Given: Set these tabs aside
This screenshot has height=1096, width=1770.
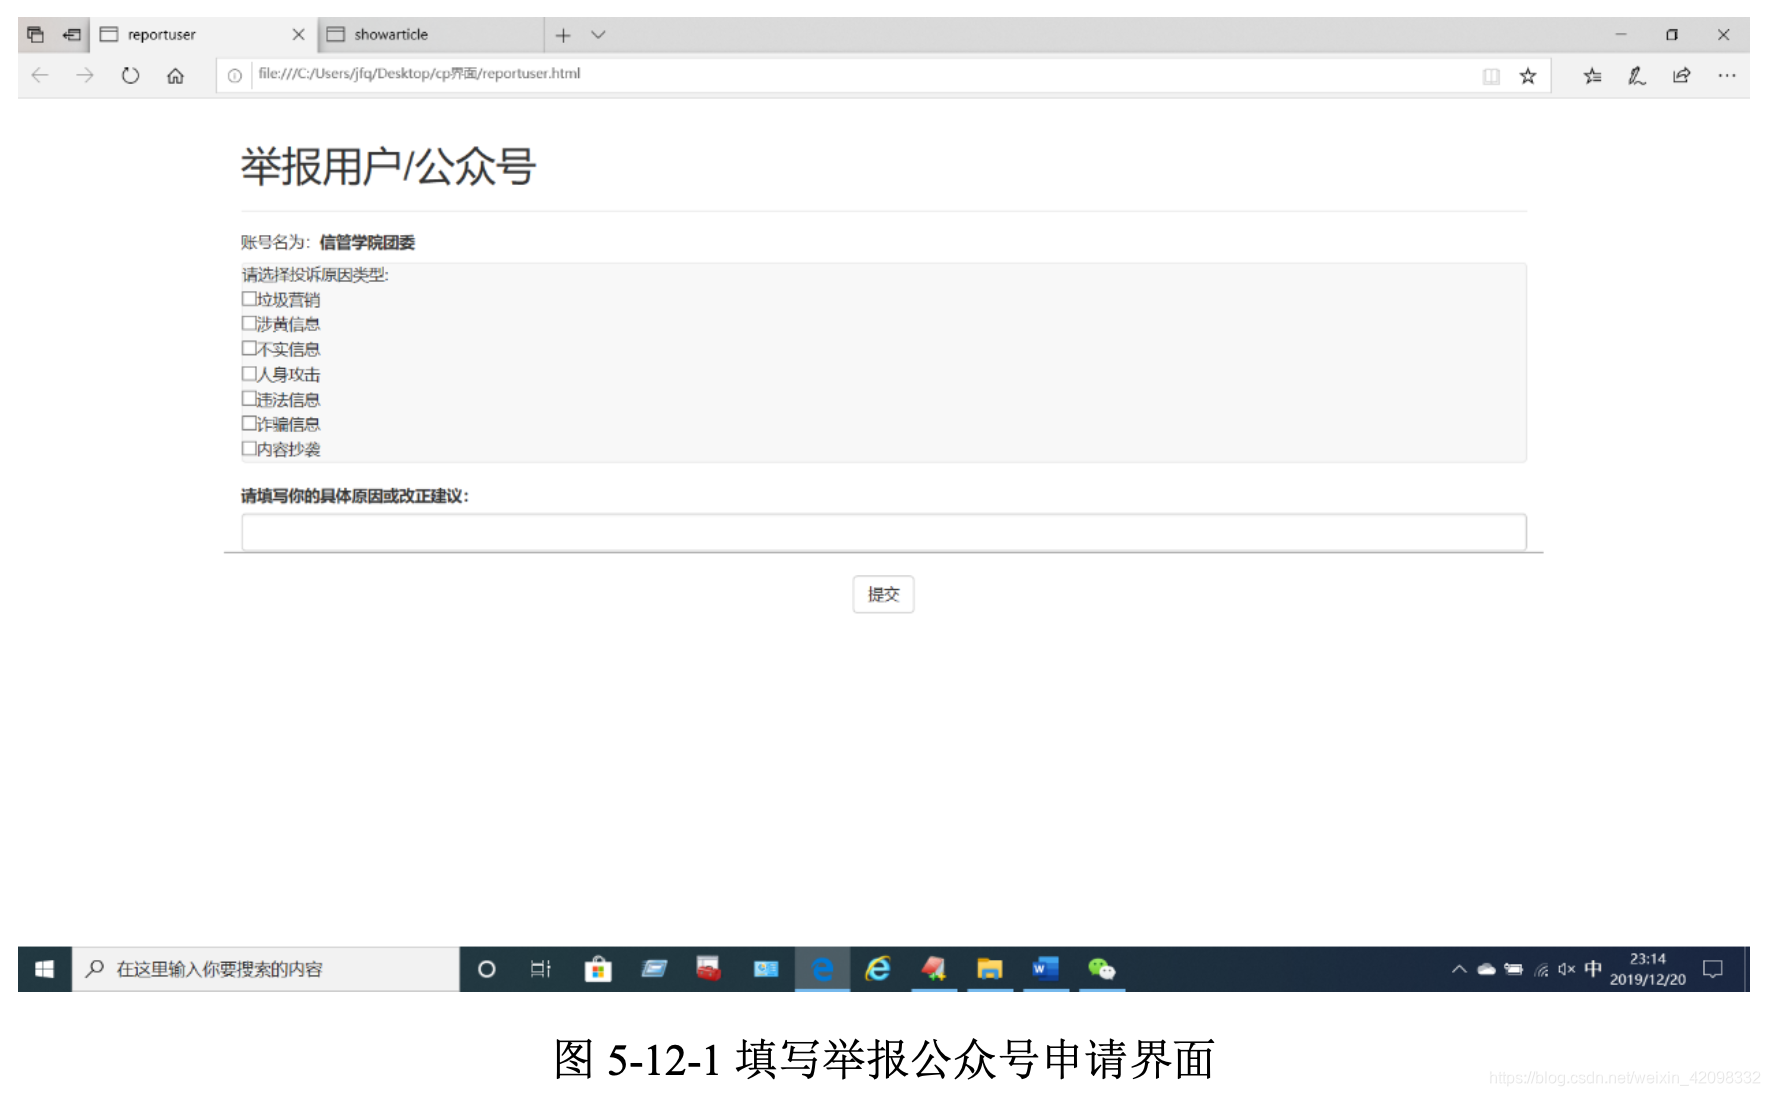Looking at the screenshot, I should [x=71, y=35].
